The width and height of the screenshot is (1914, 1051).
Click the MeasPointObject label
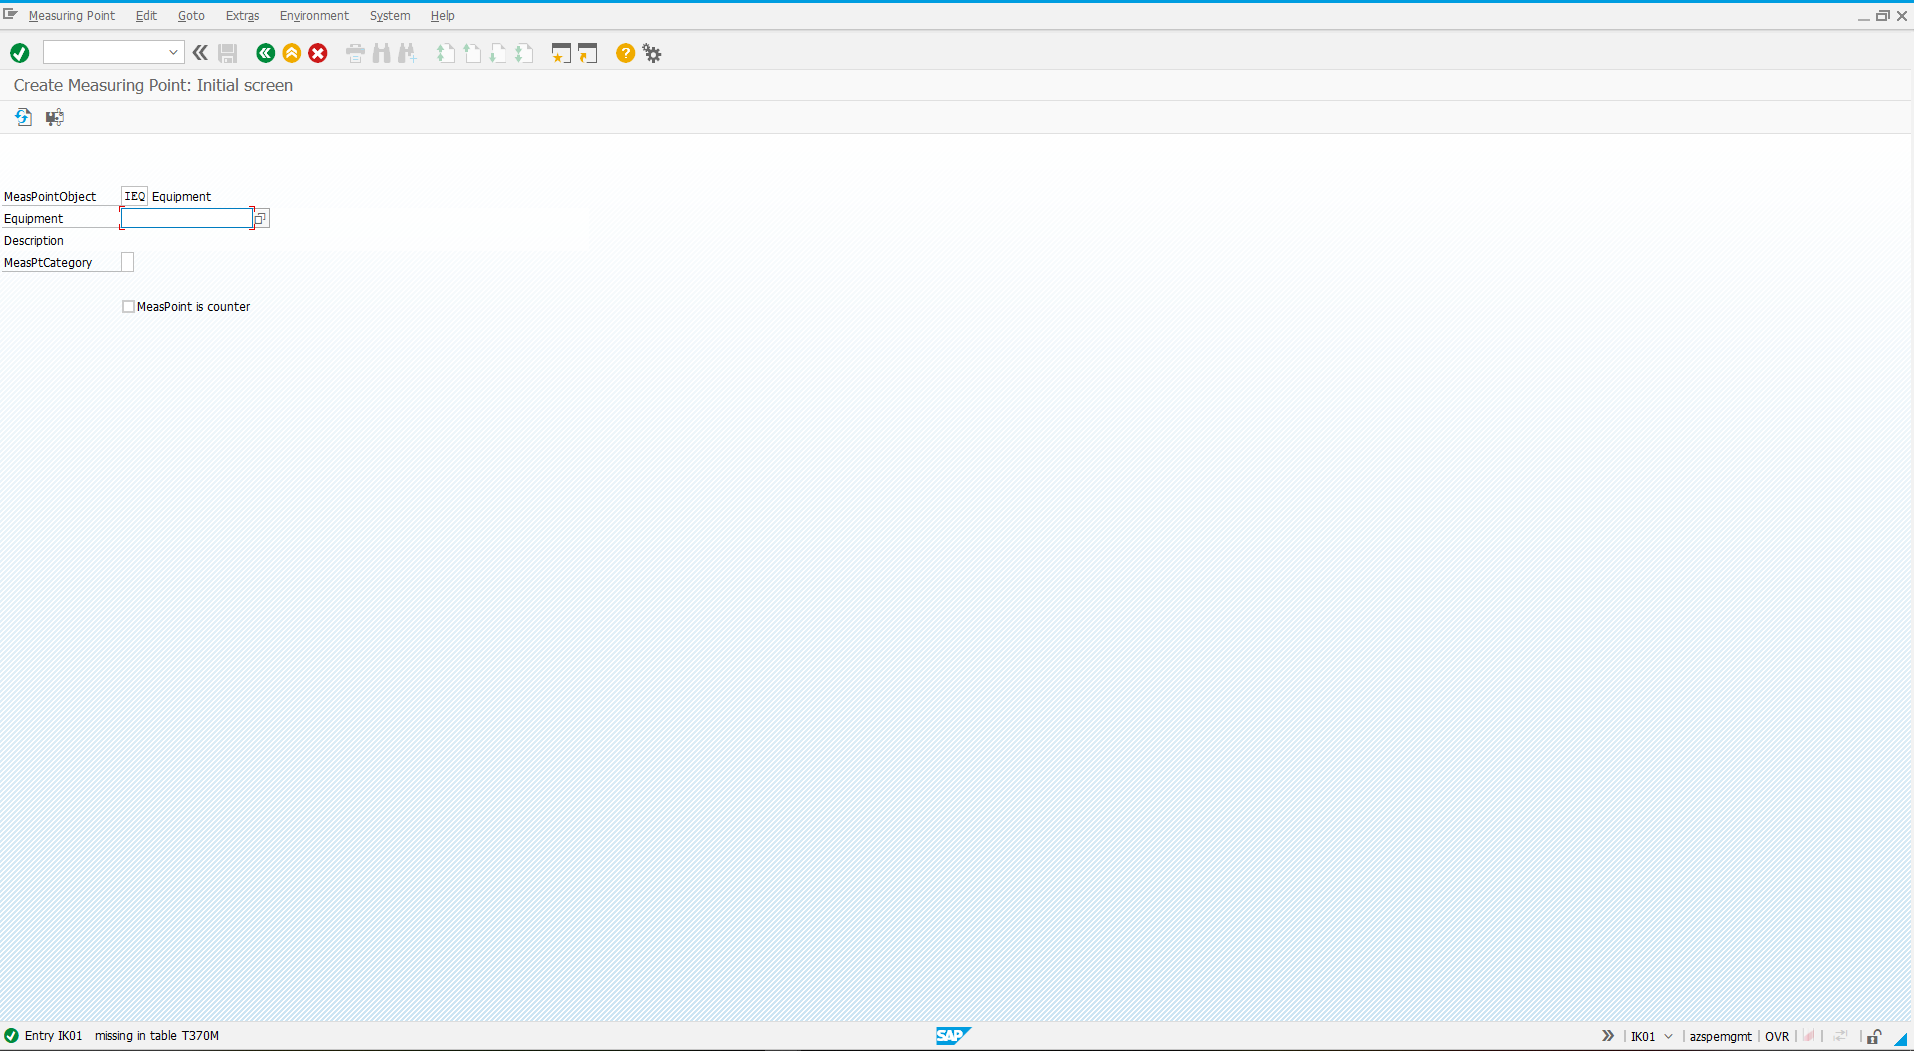pos(50,197)
